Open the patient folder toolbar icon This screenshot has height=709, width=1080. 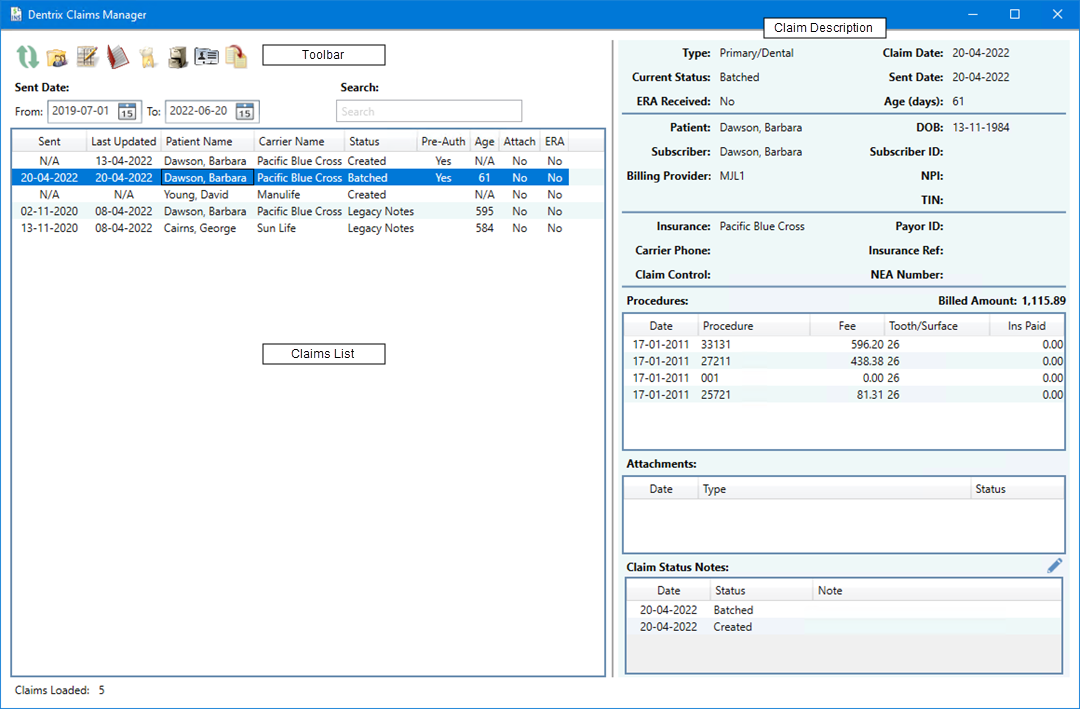pyautogui.click(x=57, y=57)
